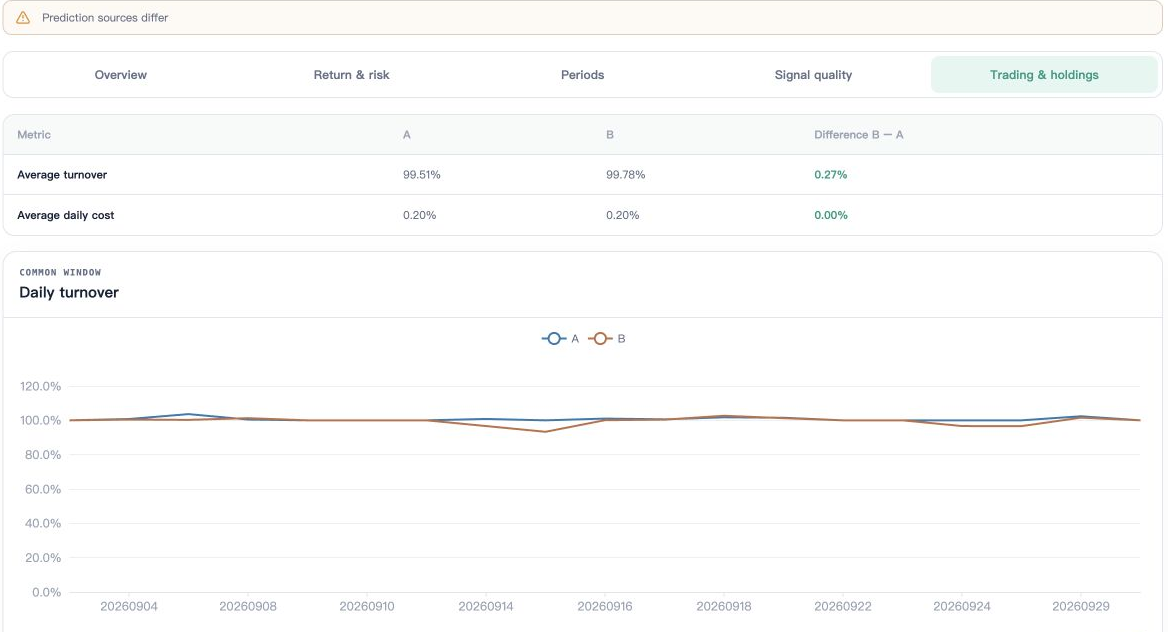Click the 20260914 x-axis date label
Image resolution: width=1168 pixels, height=632 pixels.
pyautogui.click(x=486, y=606)
